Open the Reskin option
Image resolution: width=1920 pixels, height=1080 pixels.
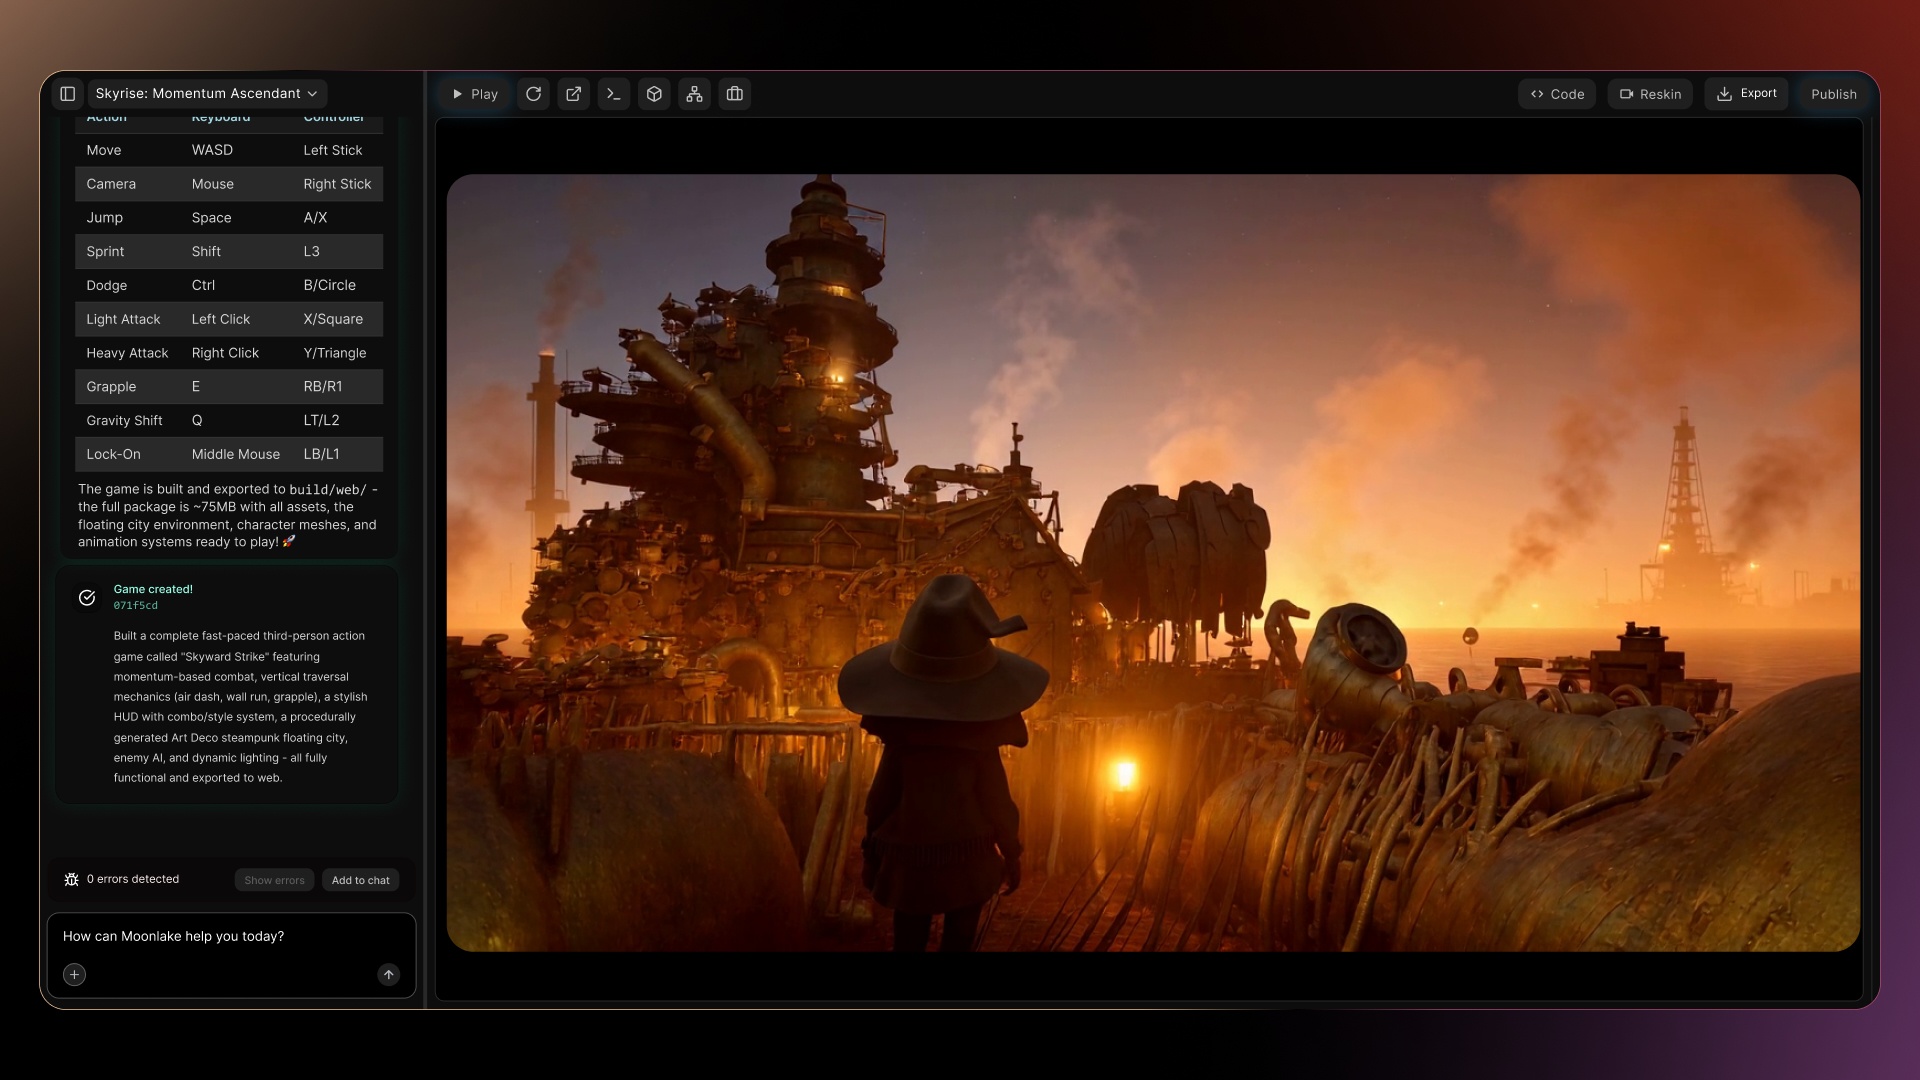coord(1650,94)
